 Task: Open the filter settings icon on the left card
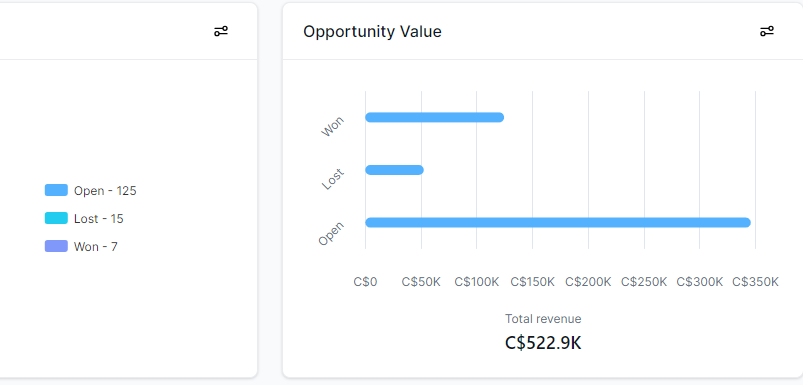pyautogui.click(x=221, y=32)
